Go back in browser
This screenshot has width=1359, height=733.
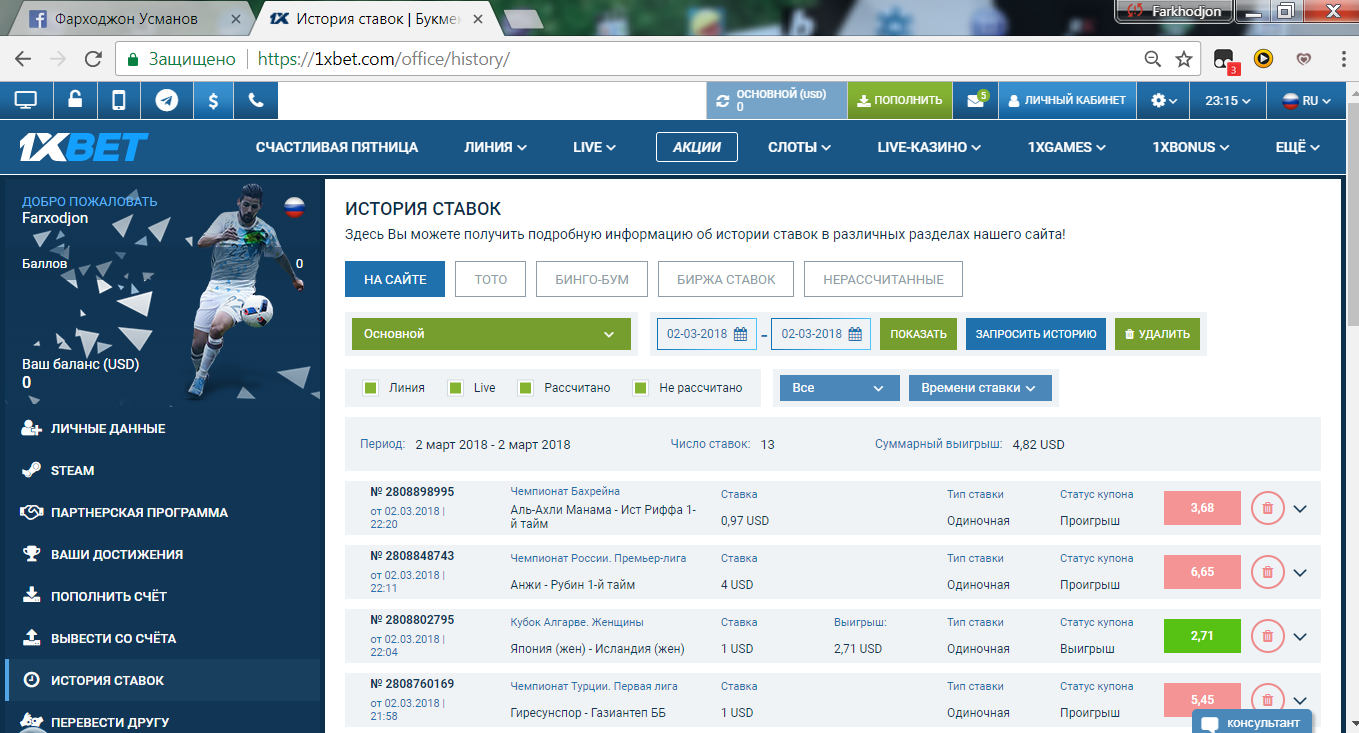tap(24, 59)
